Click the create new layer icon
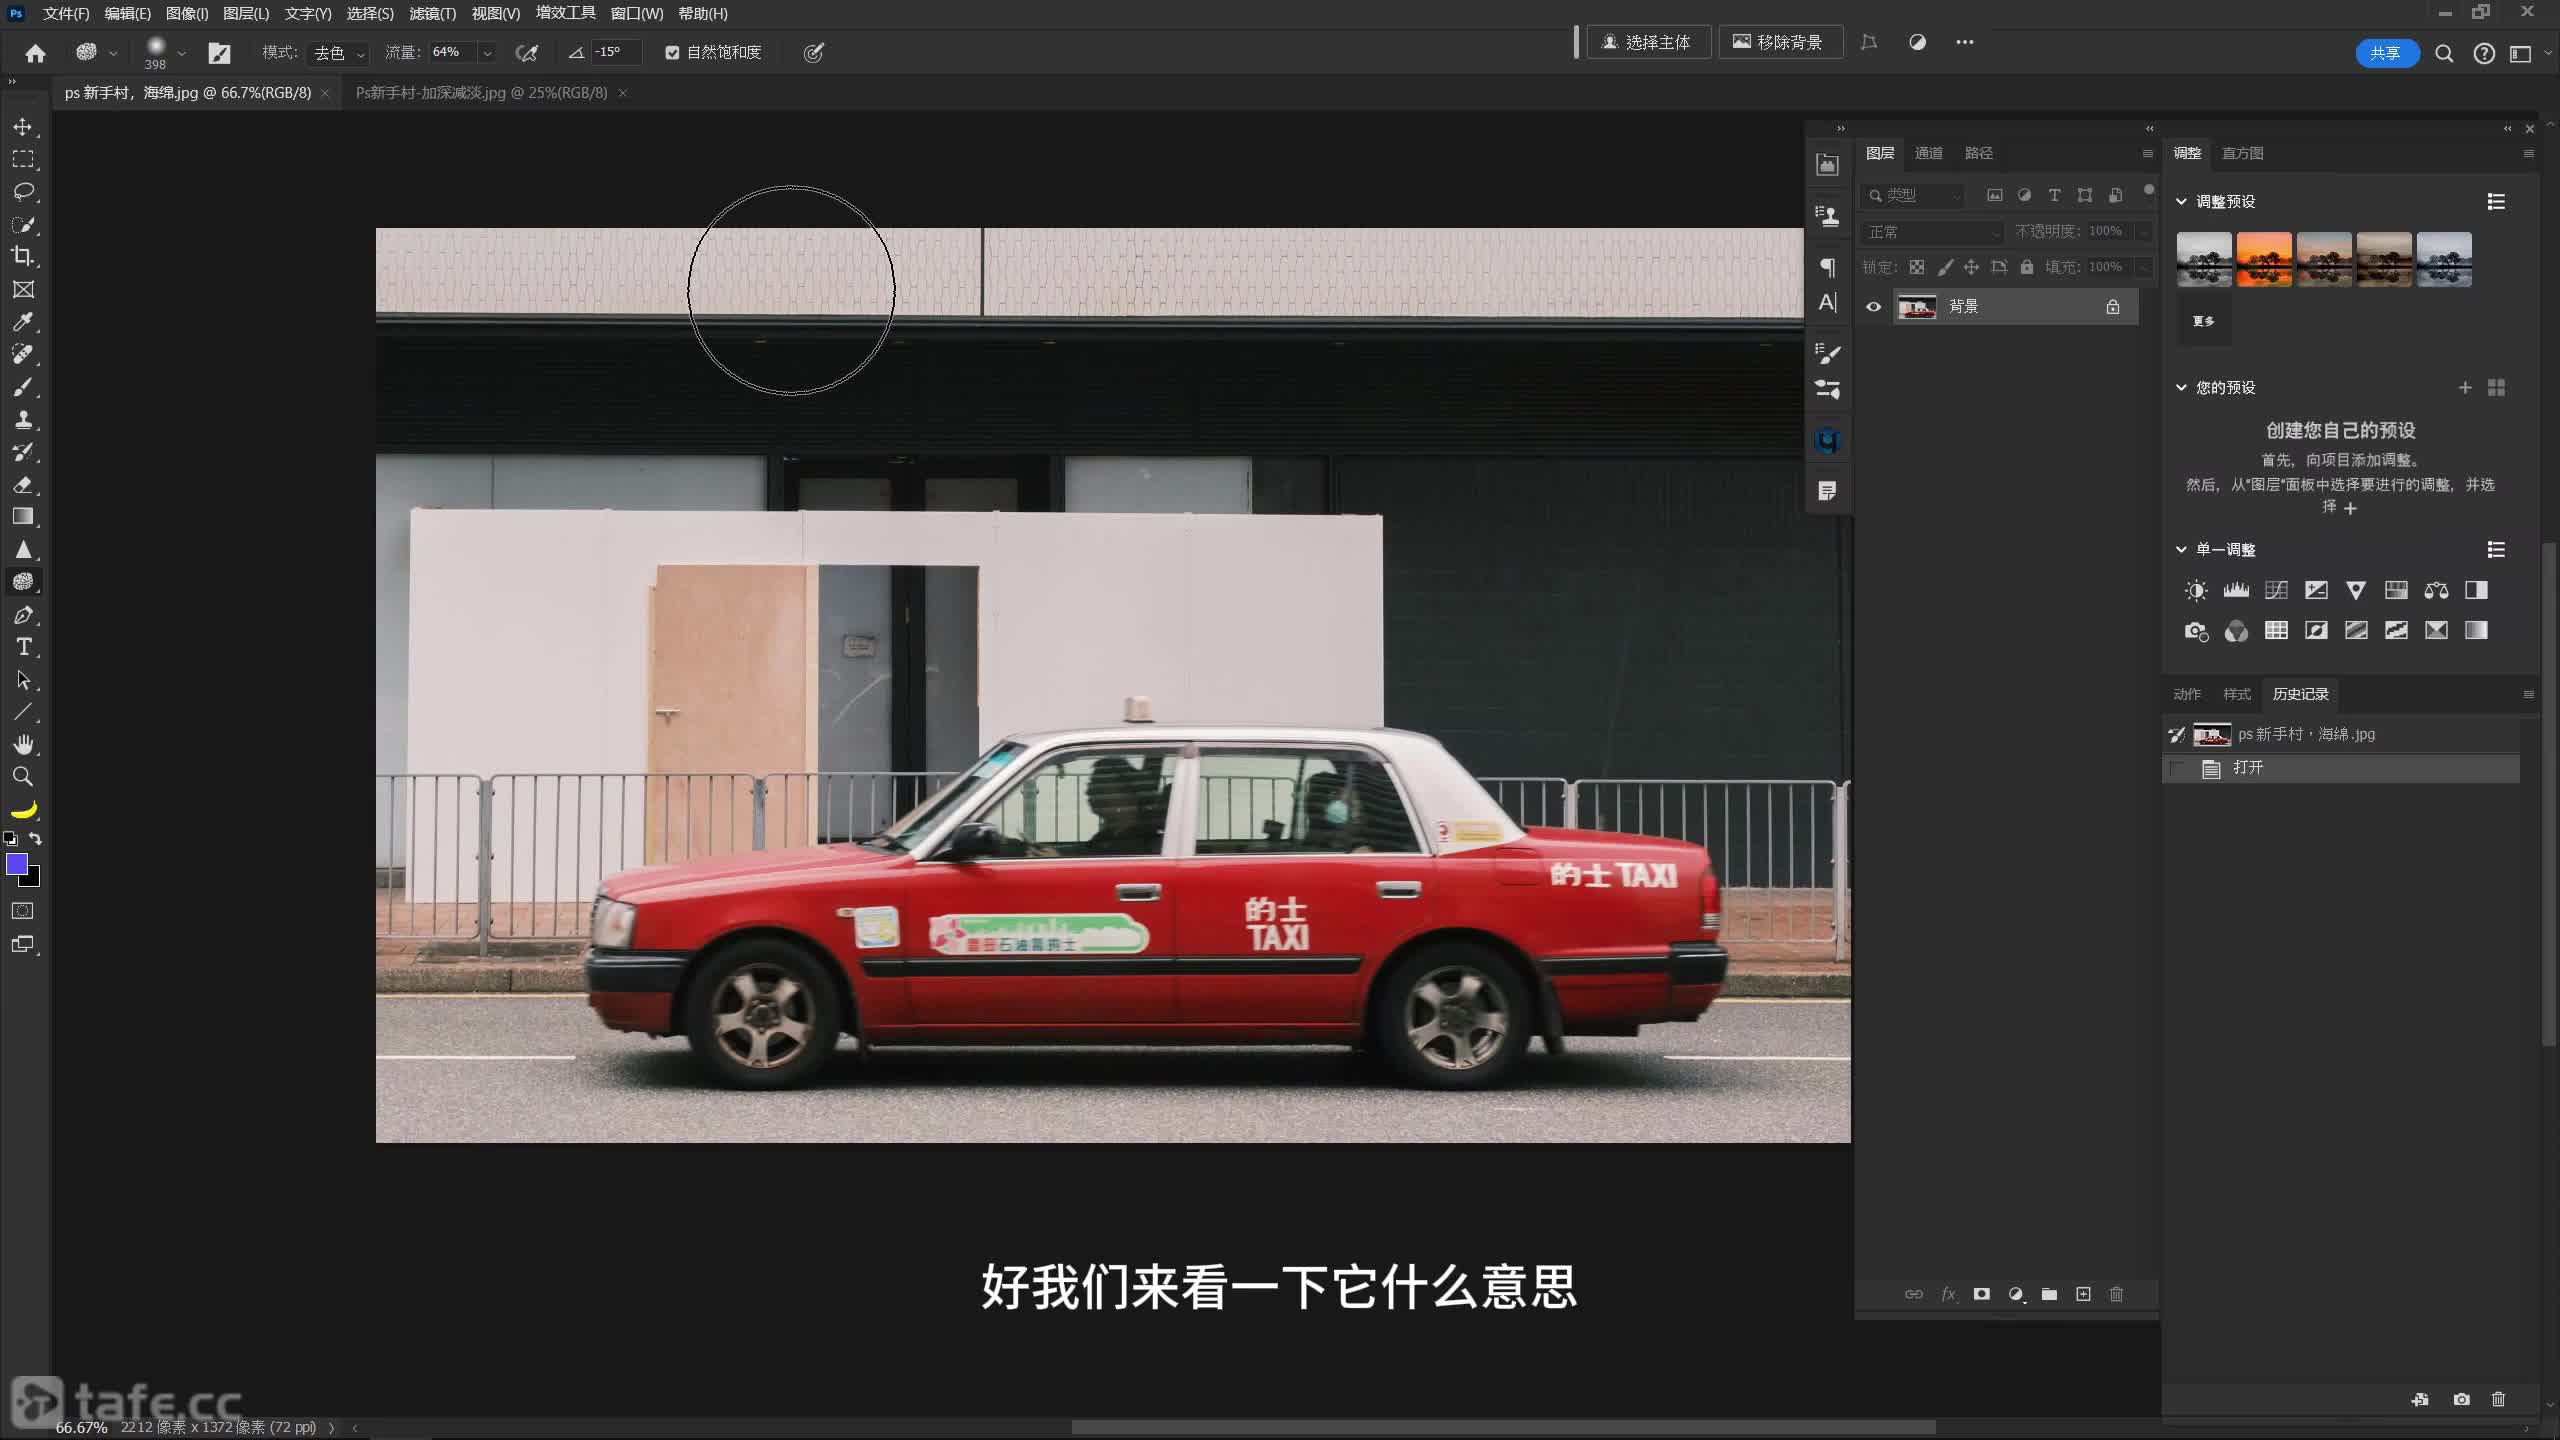Screen dimensions: 2560x1440 pyautogui.click(x=2083, y=1294)
